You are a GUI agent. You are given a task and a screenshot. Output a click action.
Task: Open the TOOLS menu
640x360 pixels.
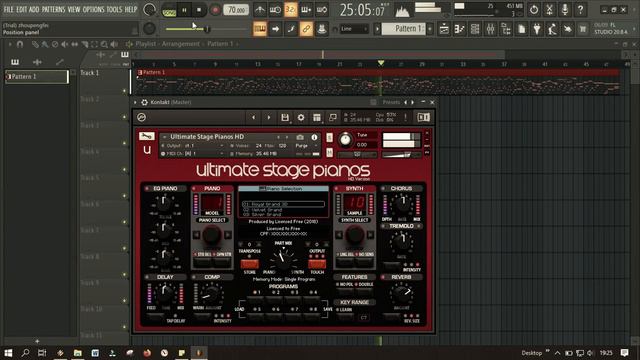(114, 9)
